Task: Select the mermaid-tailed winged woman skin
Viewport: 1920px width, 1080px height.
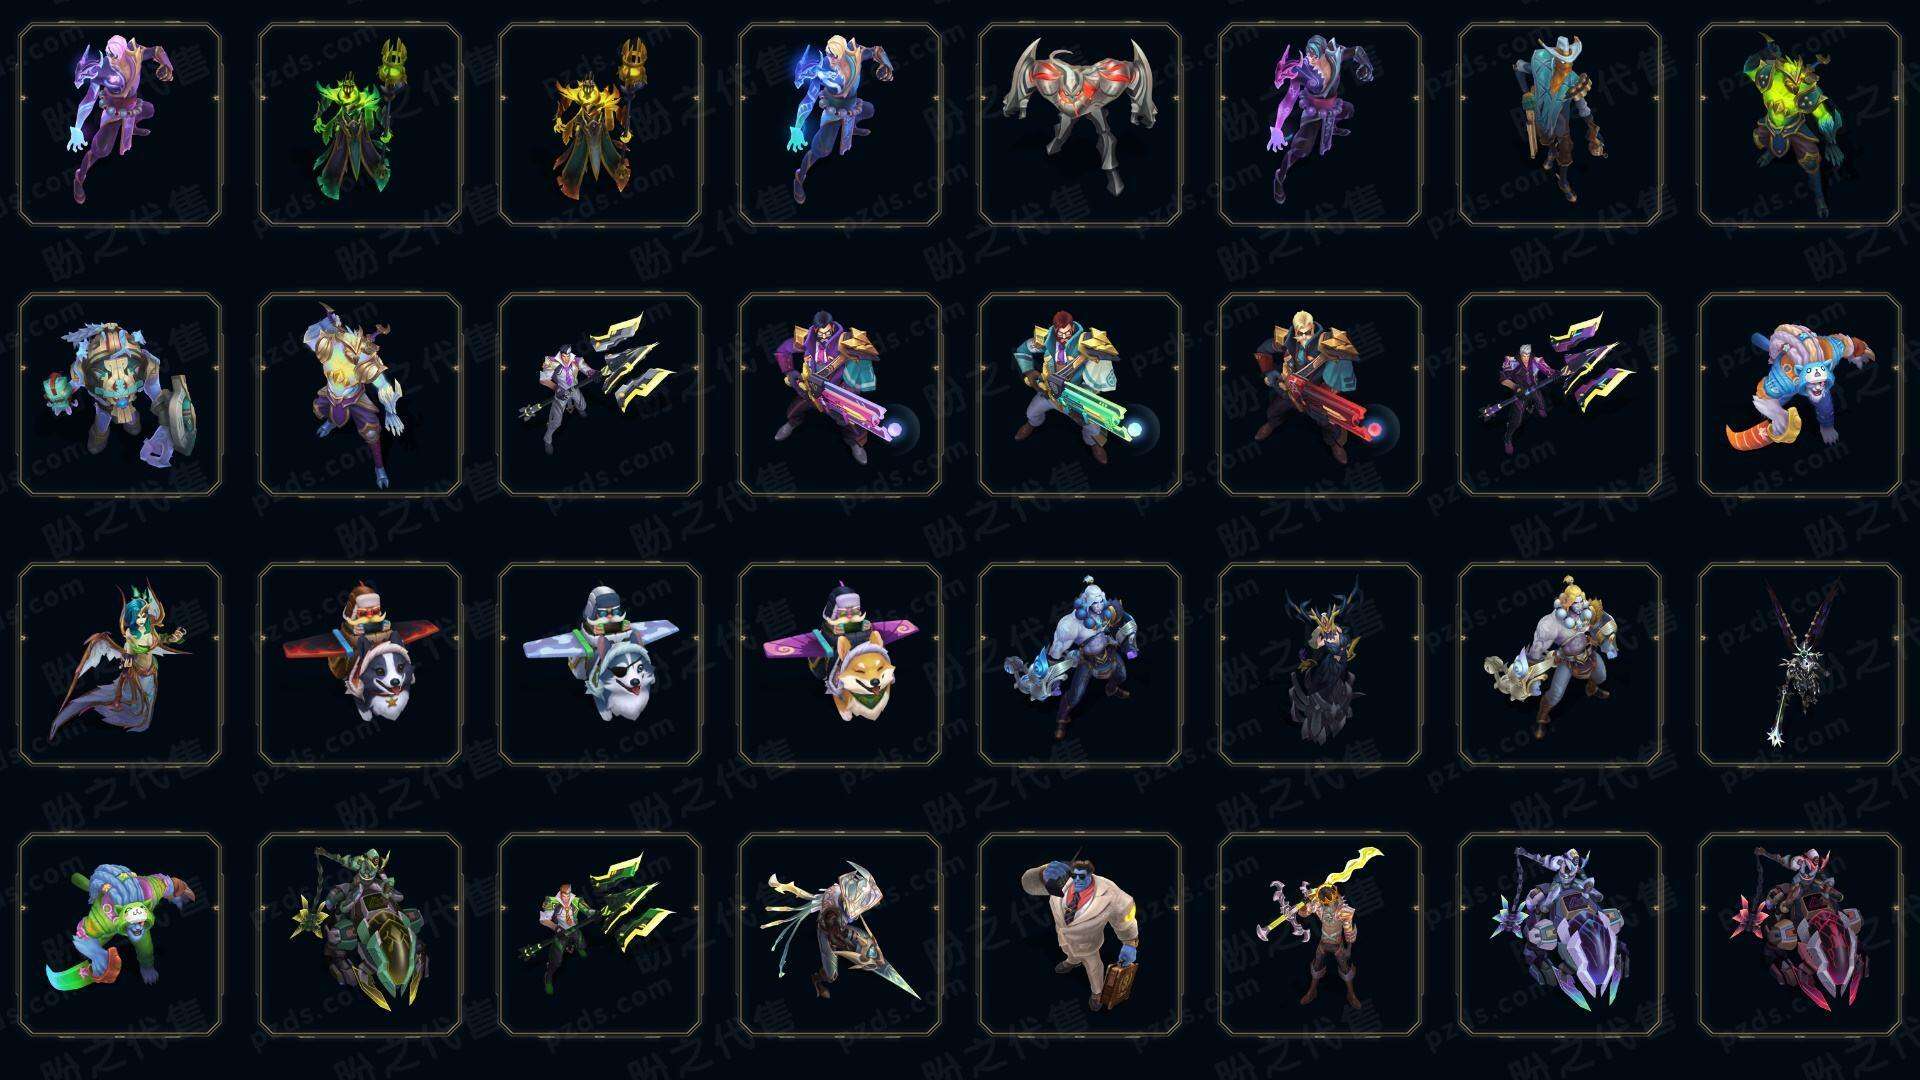Action: tap(120, 664)
